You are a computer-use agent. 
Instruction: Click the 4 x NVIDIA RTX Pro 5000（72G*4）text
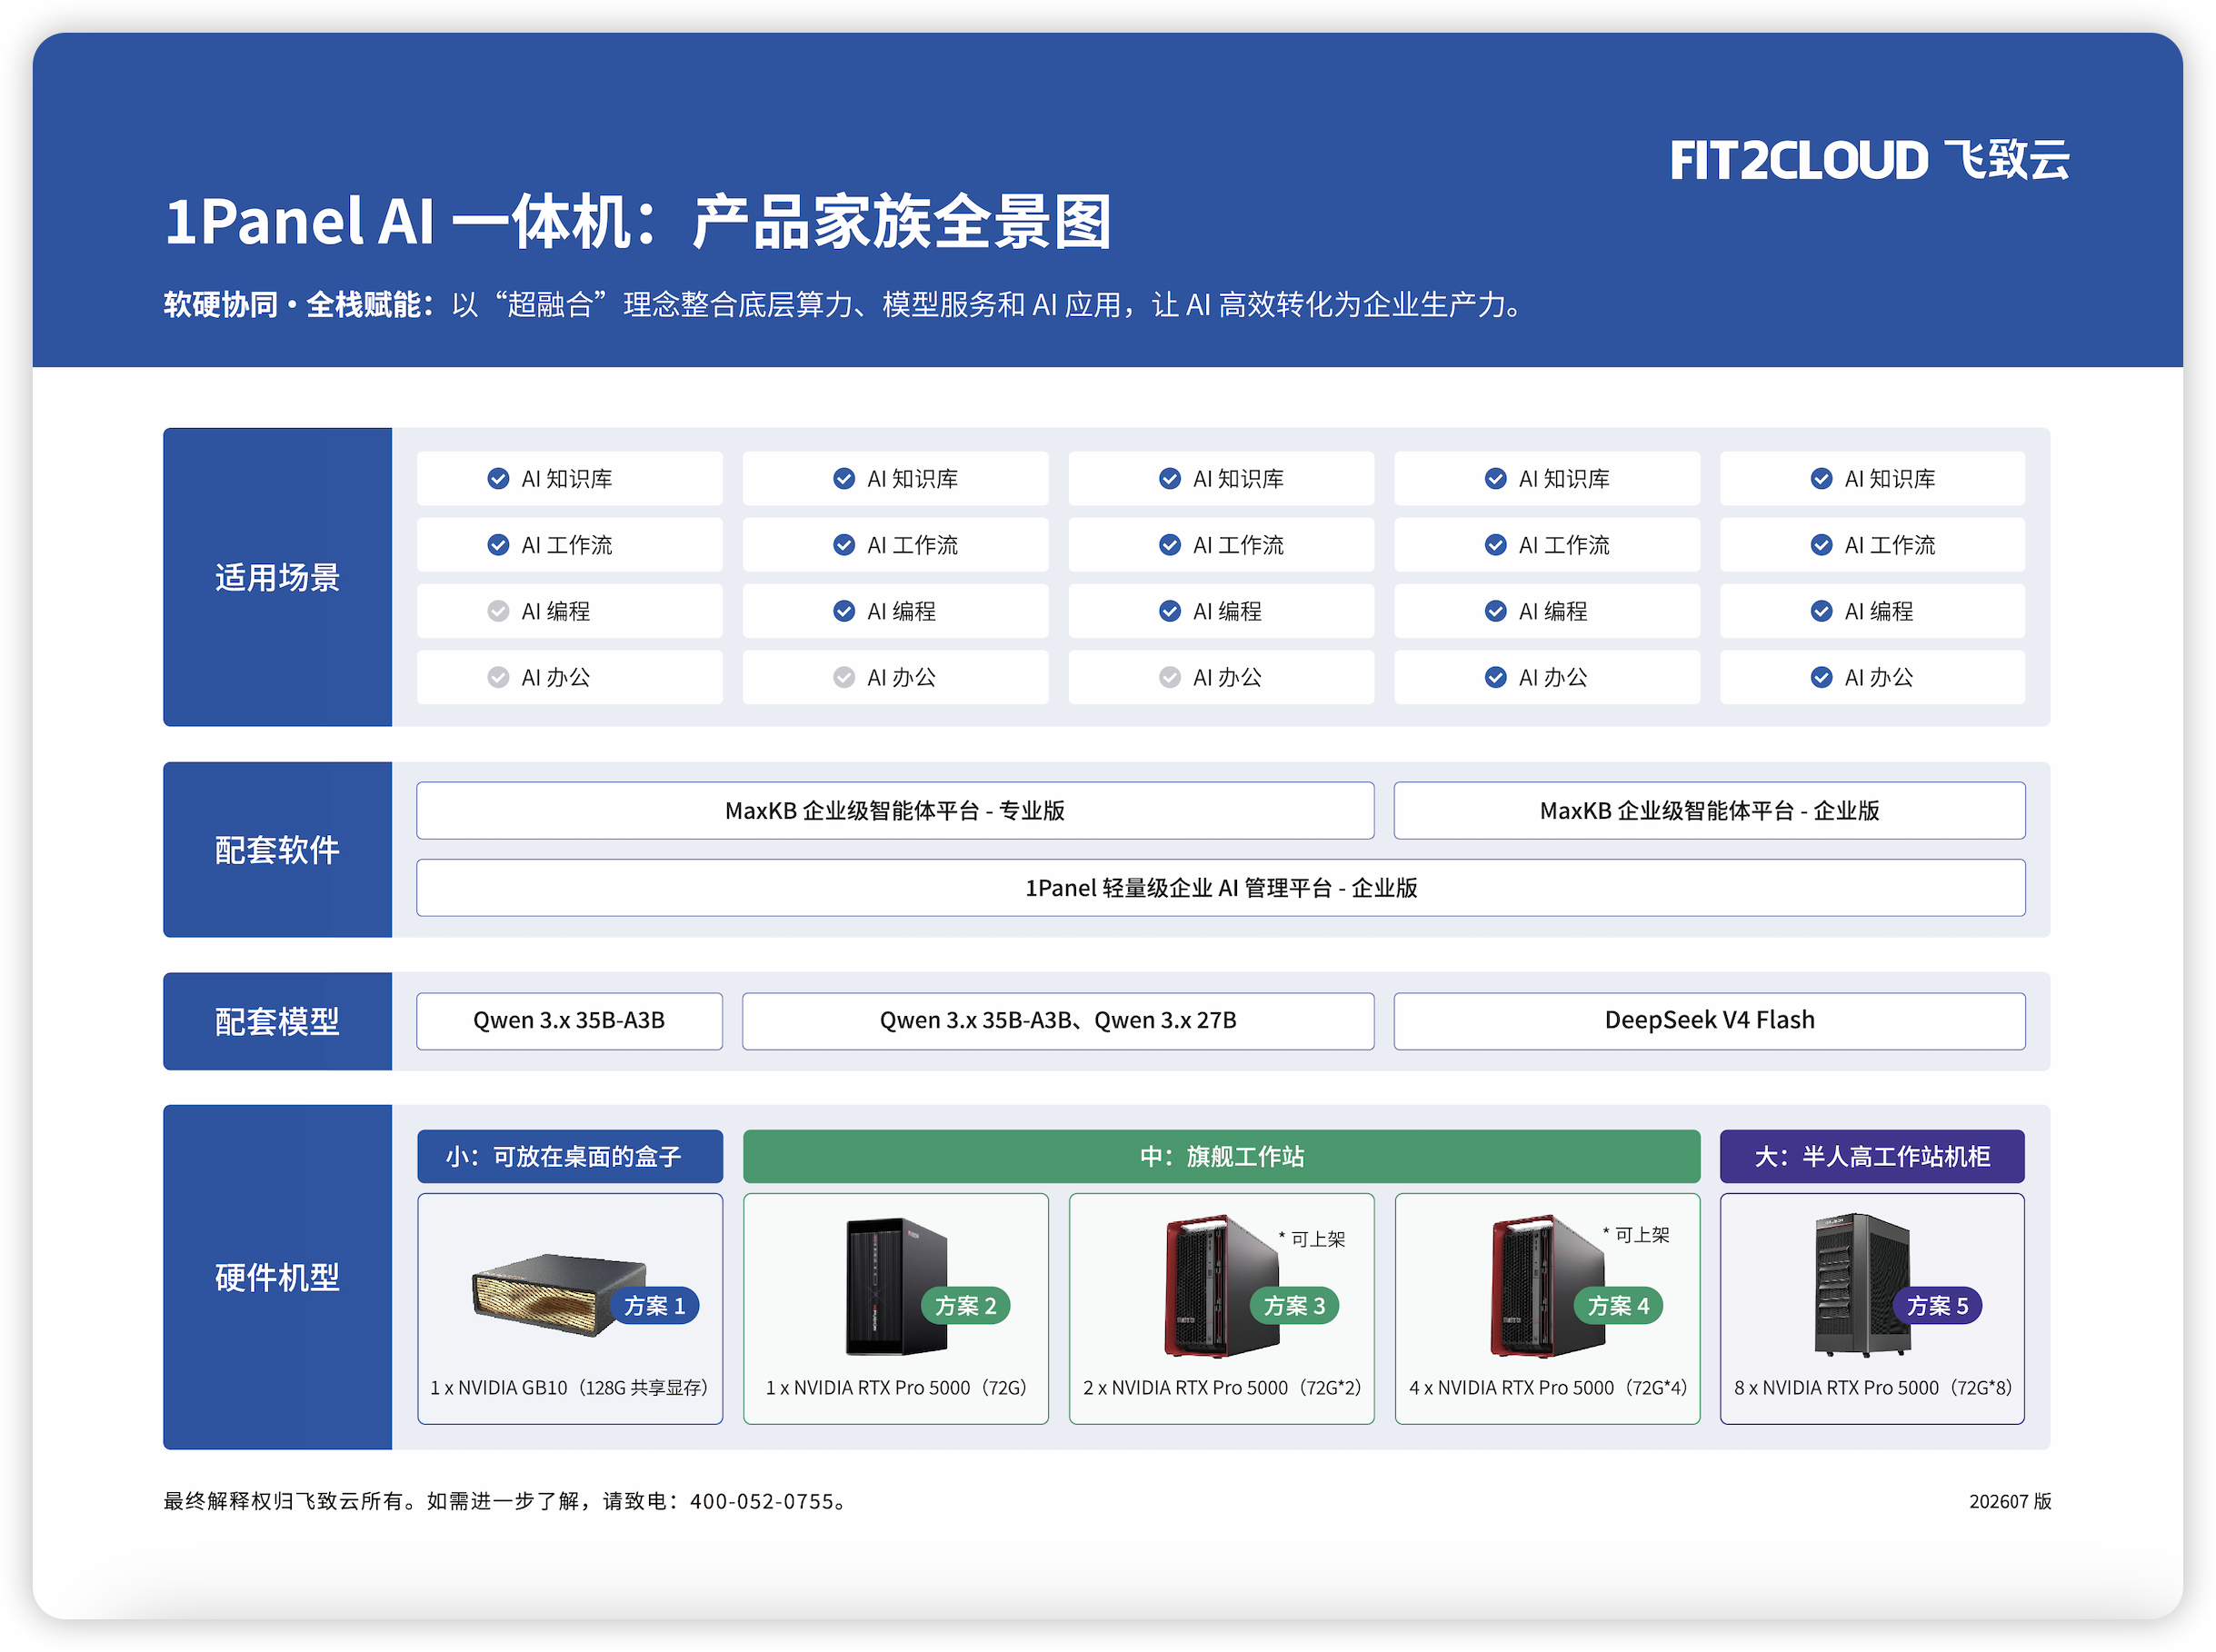click(1548, 1388)
